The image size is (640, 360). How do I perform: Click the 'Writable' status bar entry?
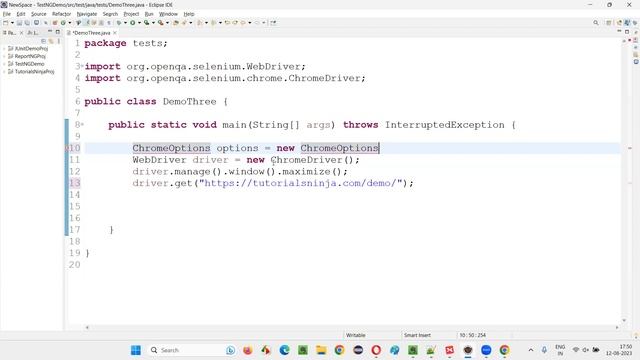(356, 335)
